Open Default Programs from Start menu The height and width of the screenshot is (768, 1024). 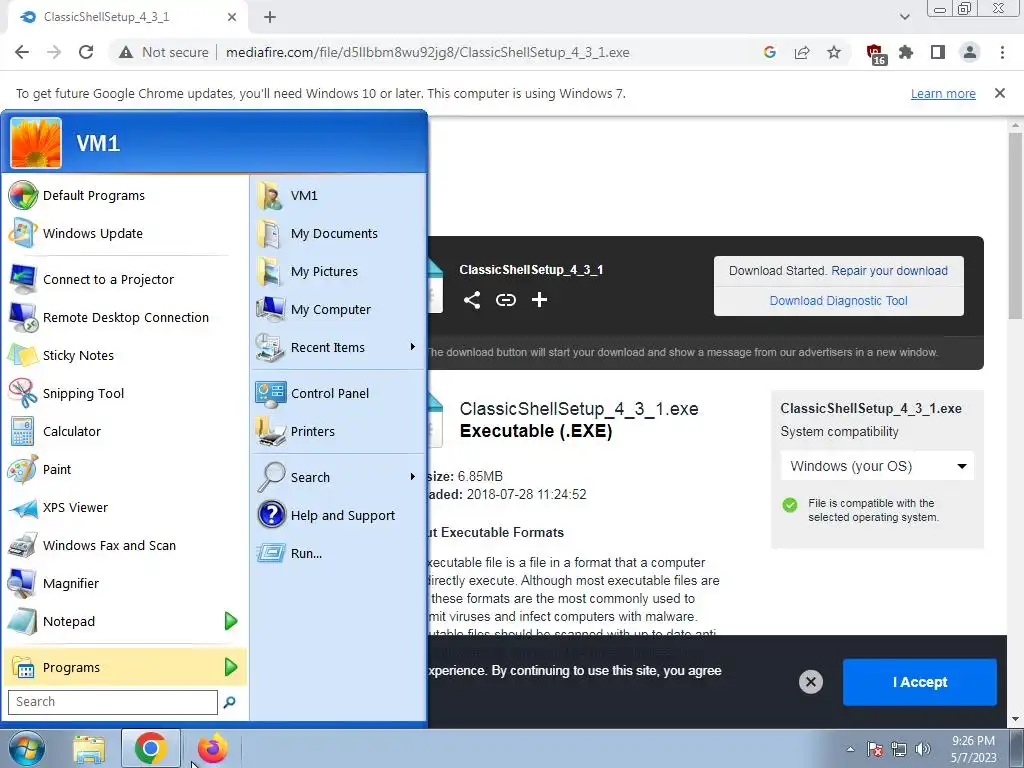coord(124,195)
